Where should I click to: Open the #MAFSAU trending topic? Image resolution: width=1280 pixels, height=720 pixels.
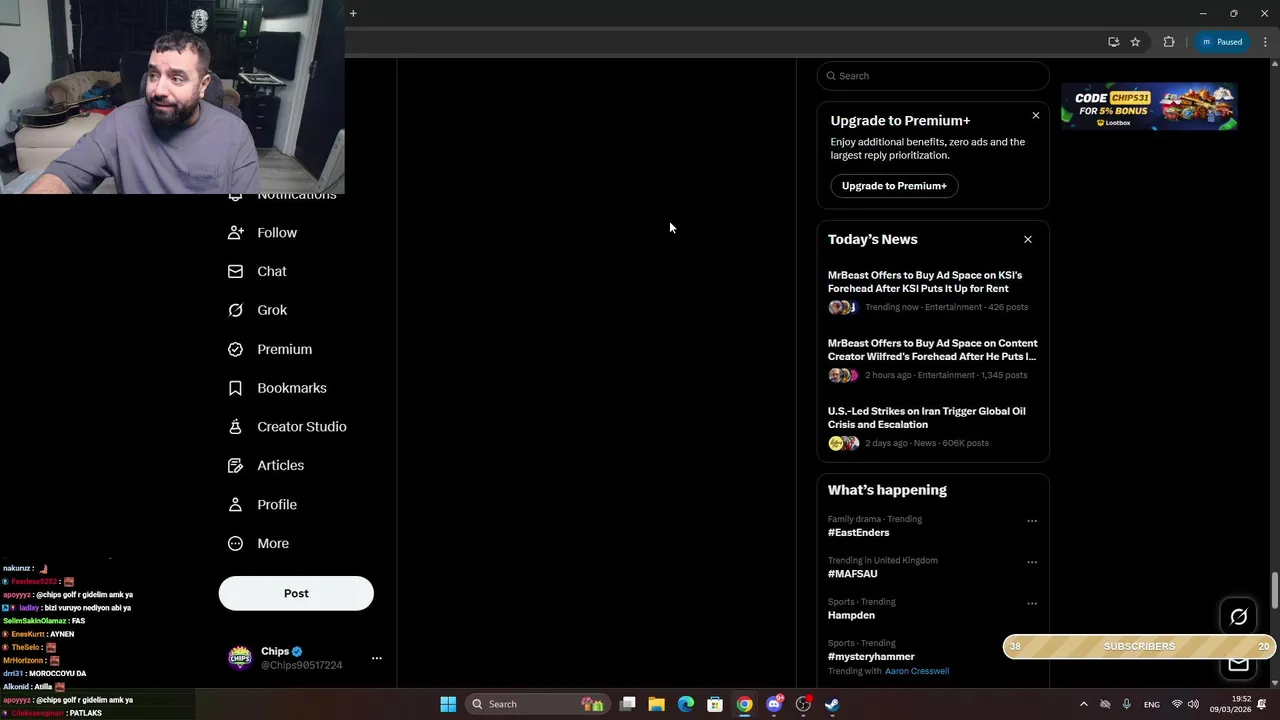tap(852, 574)
